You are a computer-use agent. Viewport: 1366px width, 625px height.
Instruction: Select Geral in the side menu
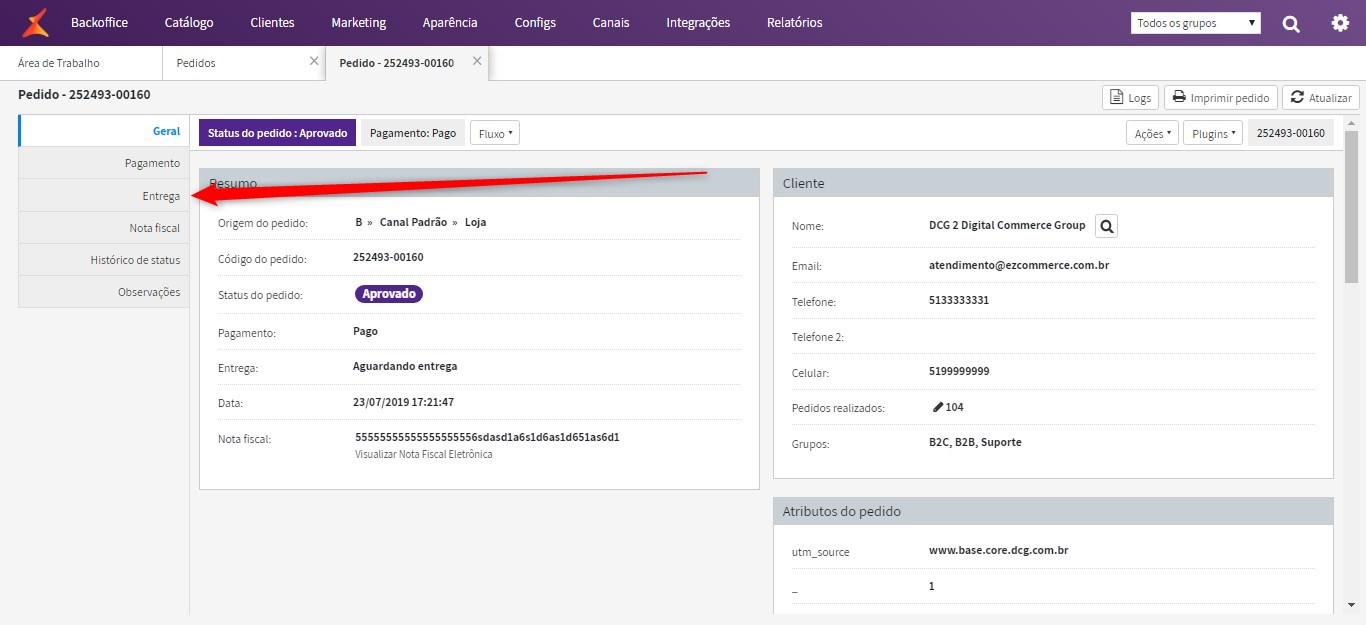pyautogui.click(x=104, y=131)
